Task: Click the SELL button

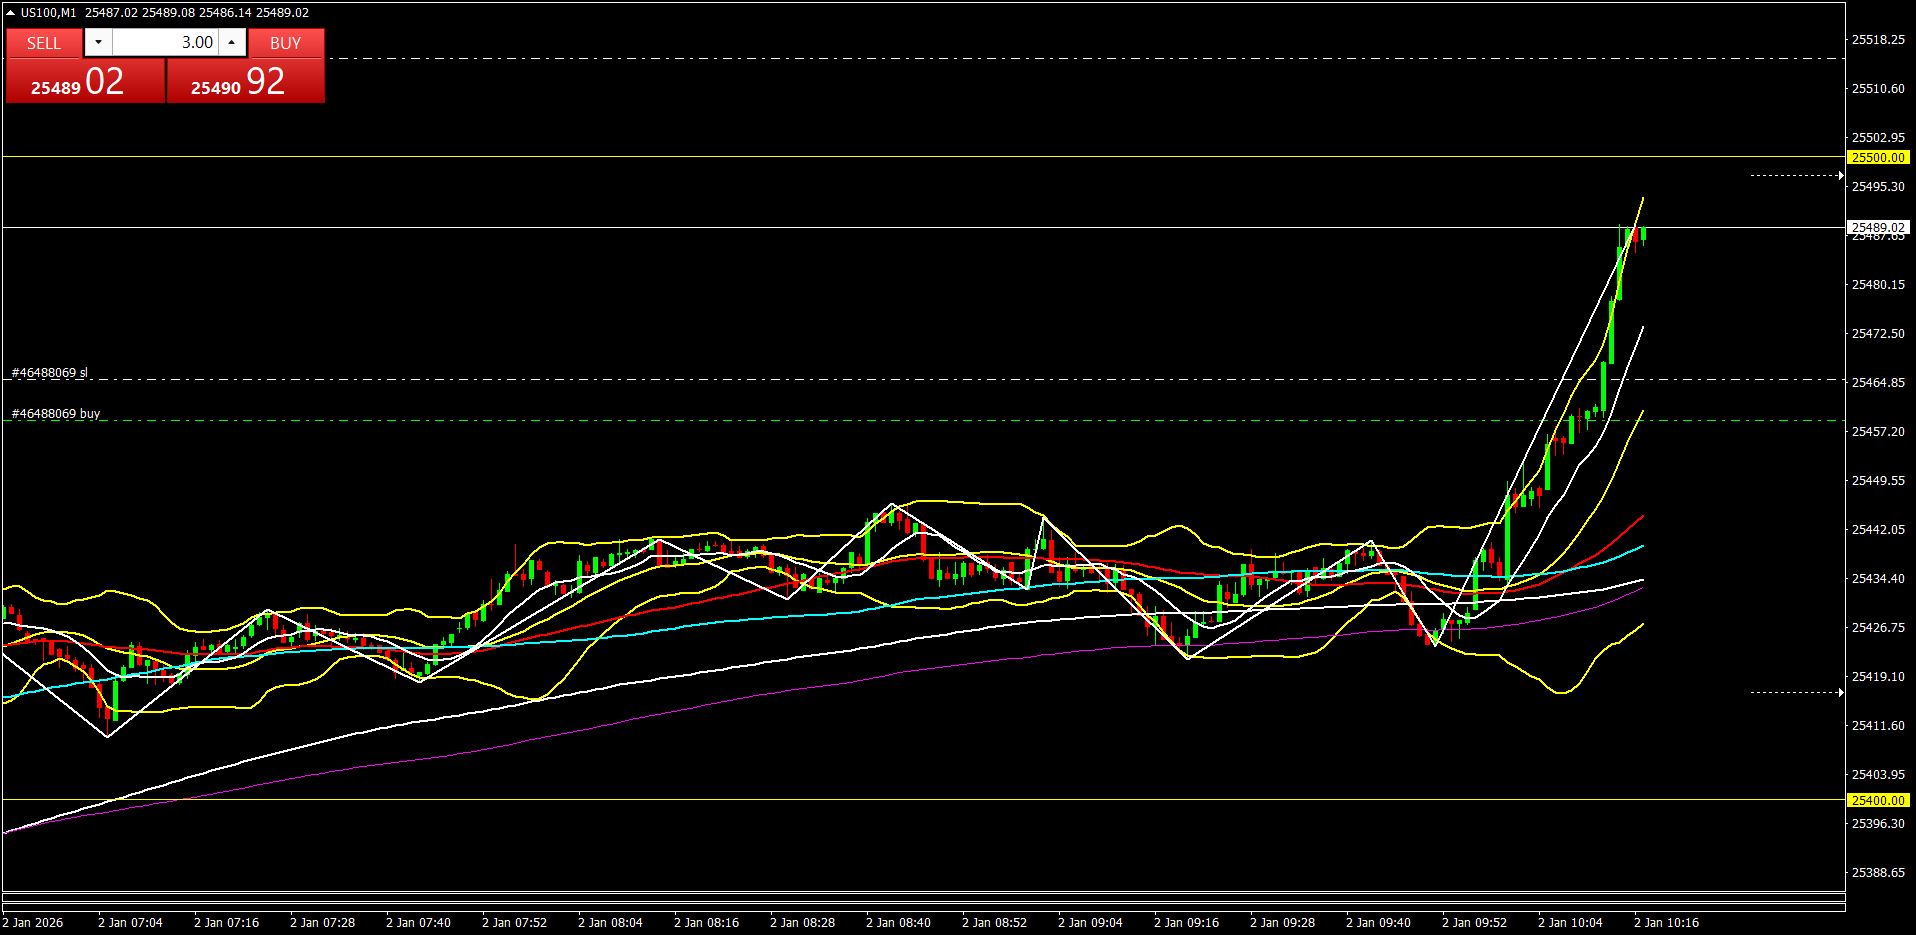Action: pos(44,43)
